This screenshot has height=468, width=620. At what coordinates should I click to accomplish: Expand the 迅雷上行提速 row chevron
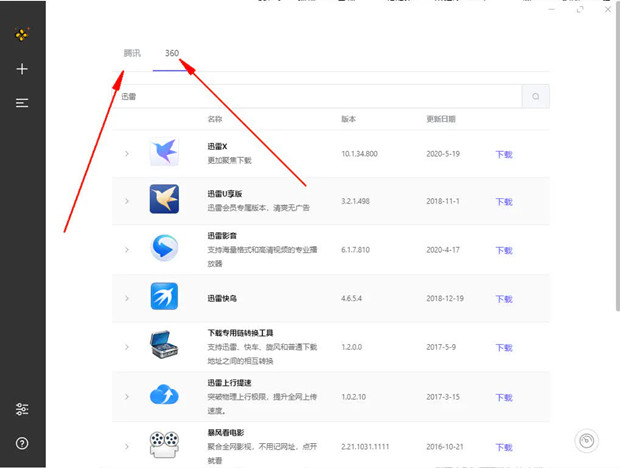pos(127,396)
